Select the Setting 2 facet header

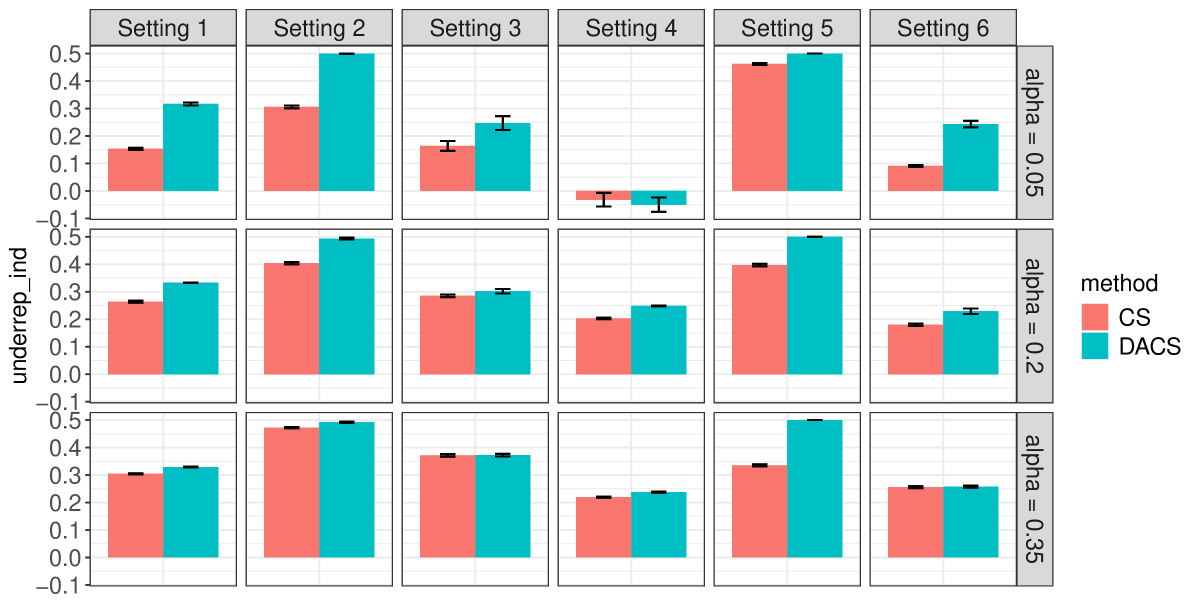[x=319, y=28]
